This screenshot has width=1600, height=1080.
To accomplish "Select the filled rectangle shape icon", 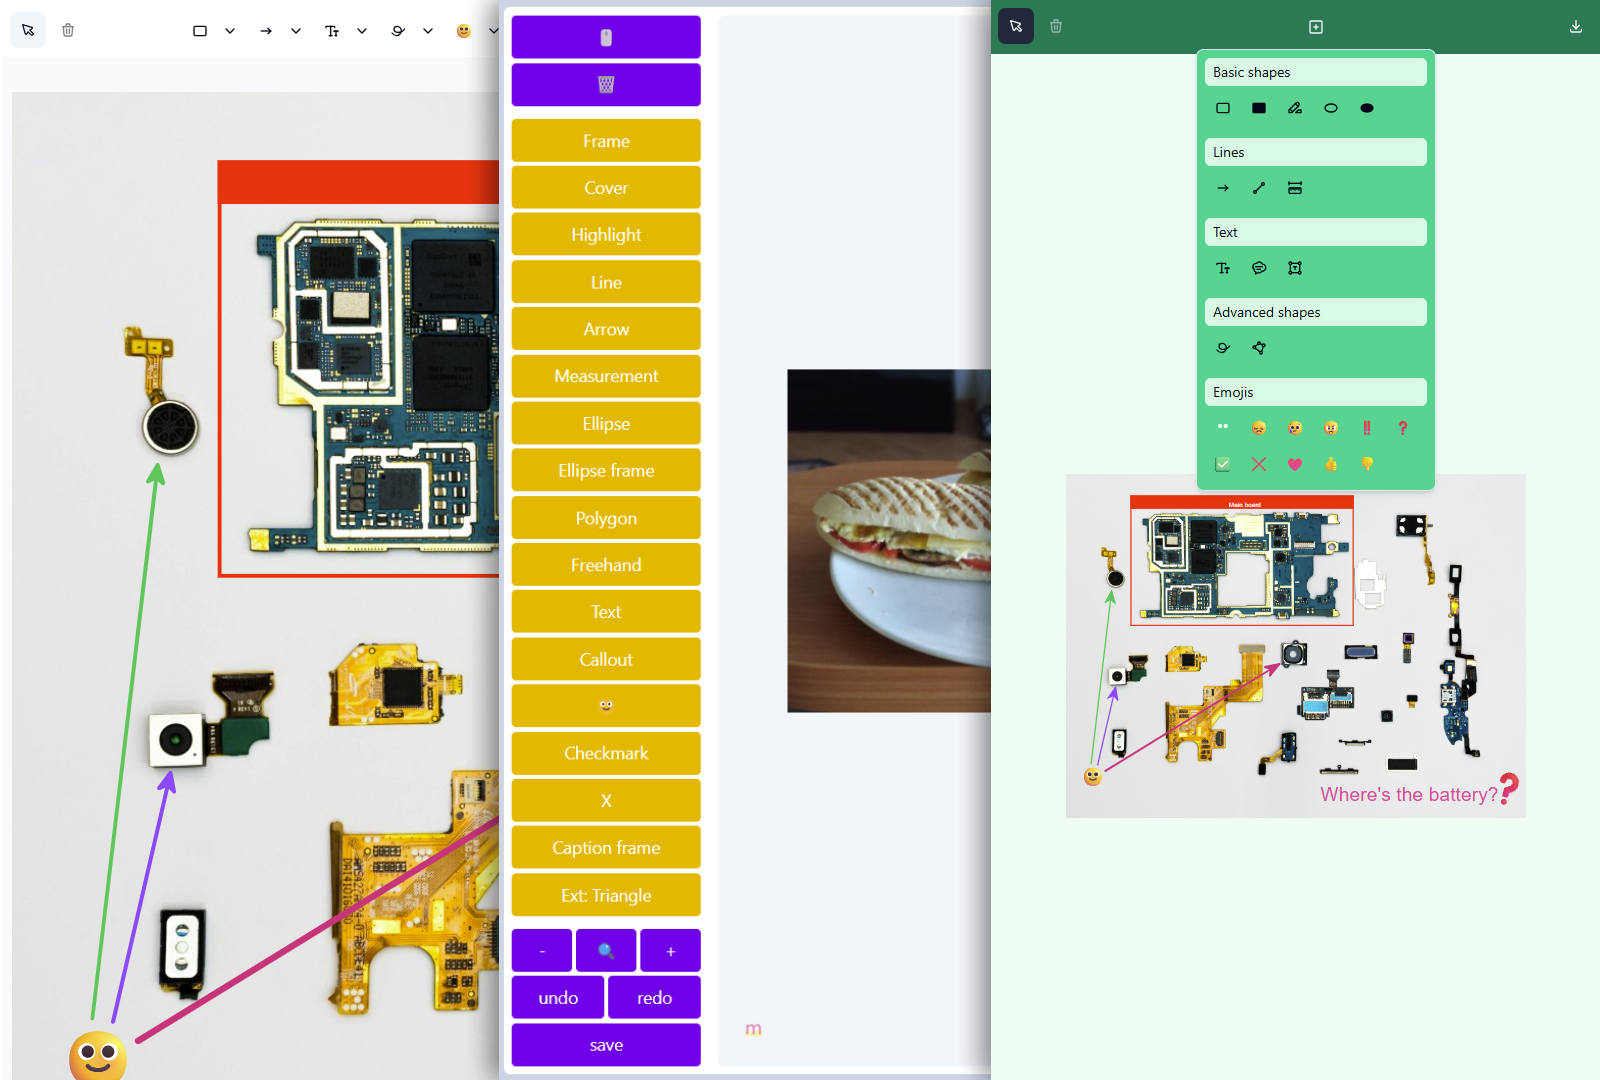I will pos(1259,108).
